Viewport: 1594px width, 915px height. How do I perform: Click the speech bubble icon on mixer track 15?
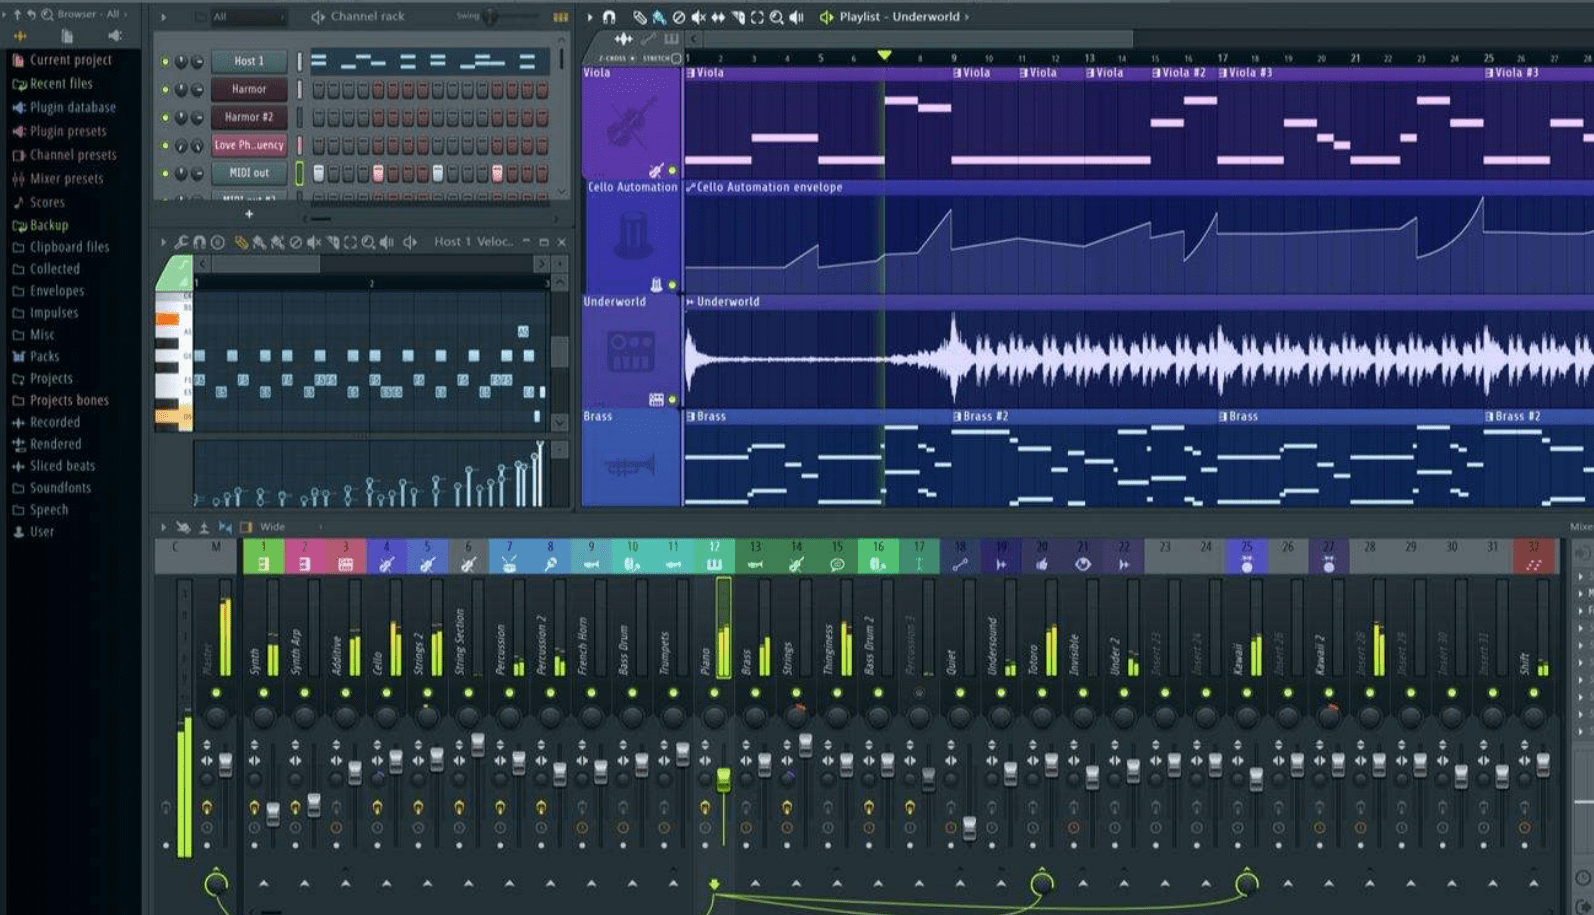coord(837,564)
